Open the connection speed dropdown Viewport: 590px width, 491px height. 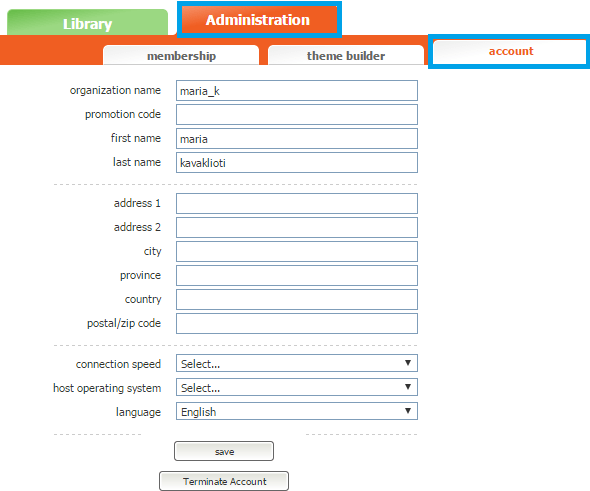(x=297, y=363)
